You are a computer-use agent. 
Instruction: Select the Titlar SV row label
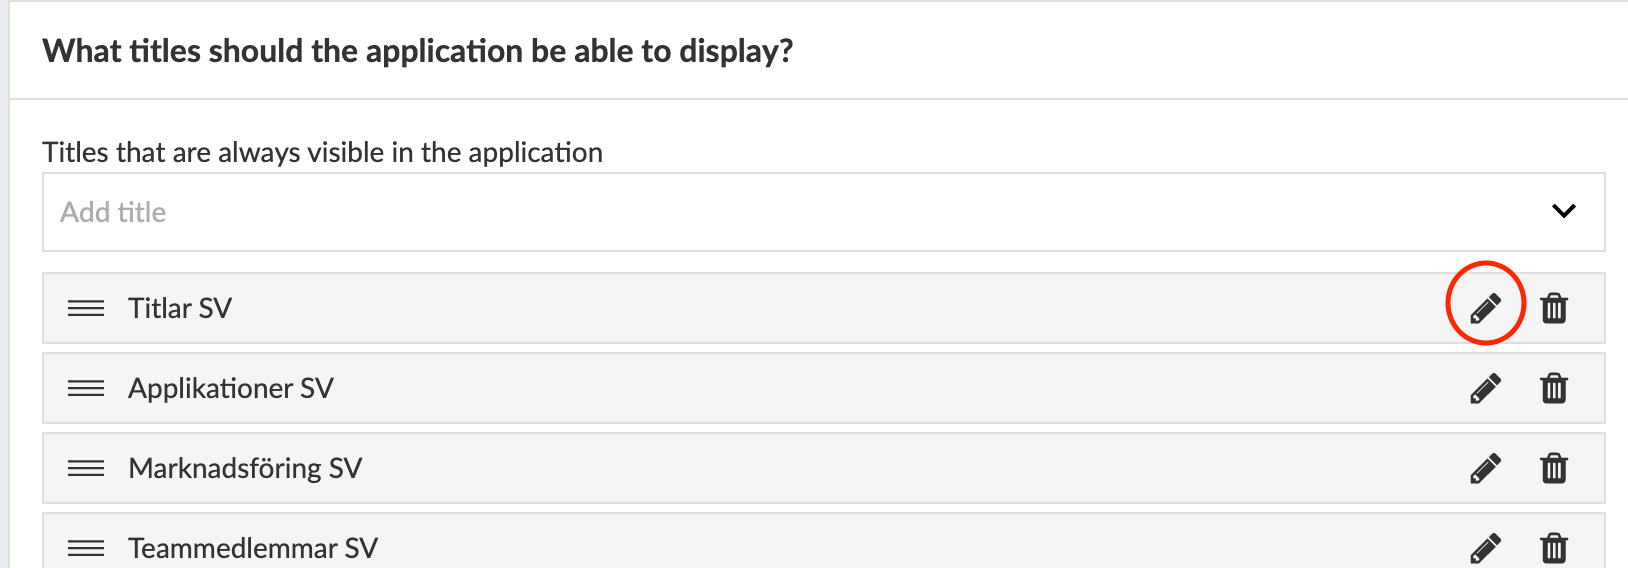180,308
